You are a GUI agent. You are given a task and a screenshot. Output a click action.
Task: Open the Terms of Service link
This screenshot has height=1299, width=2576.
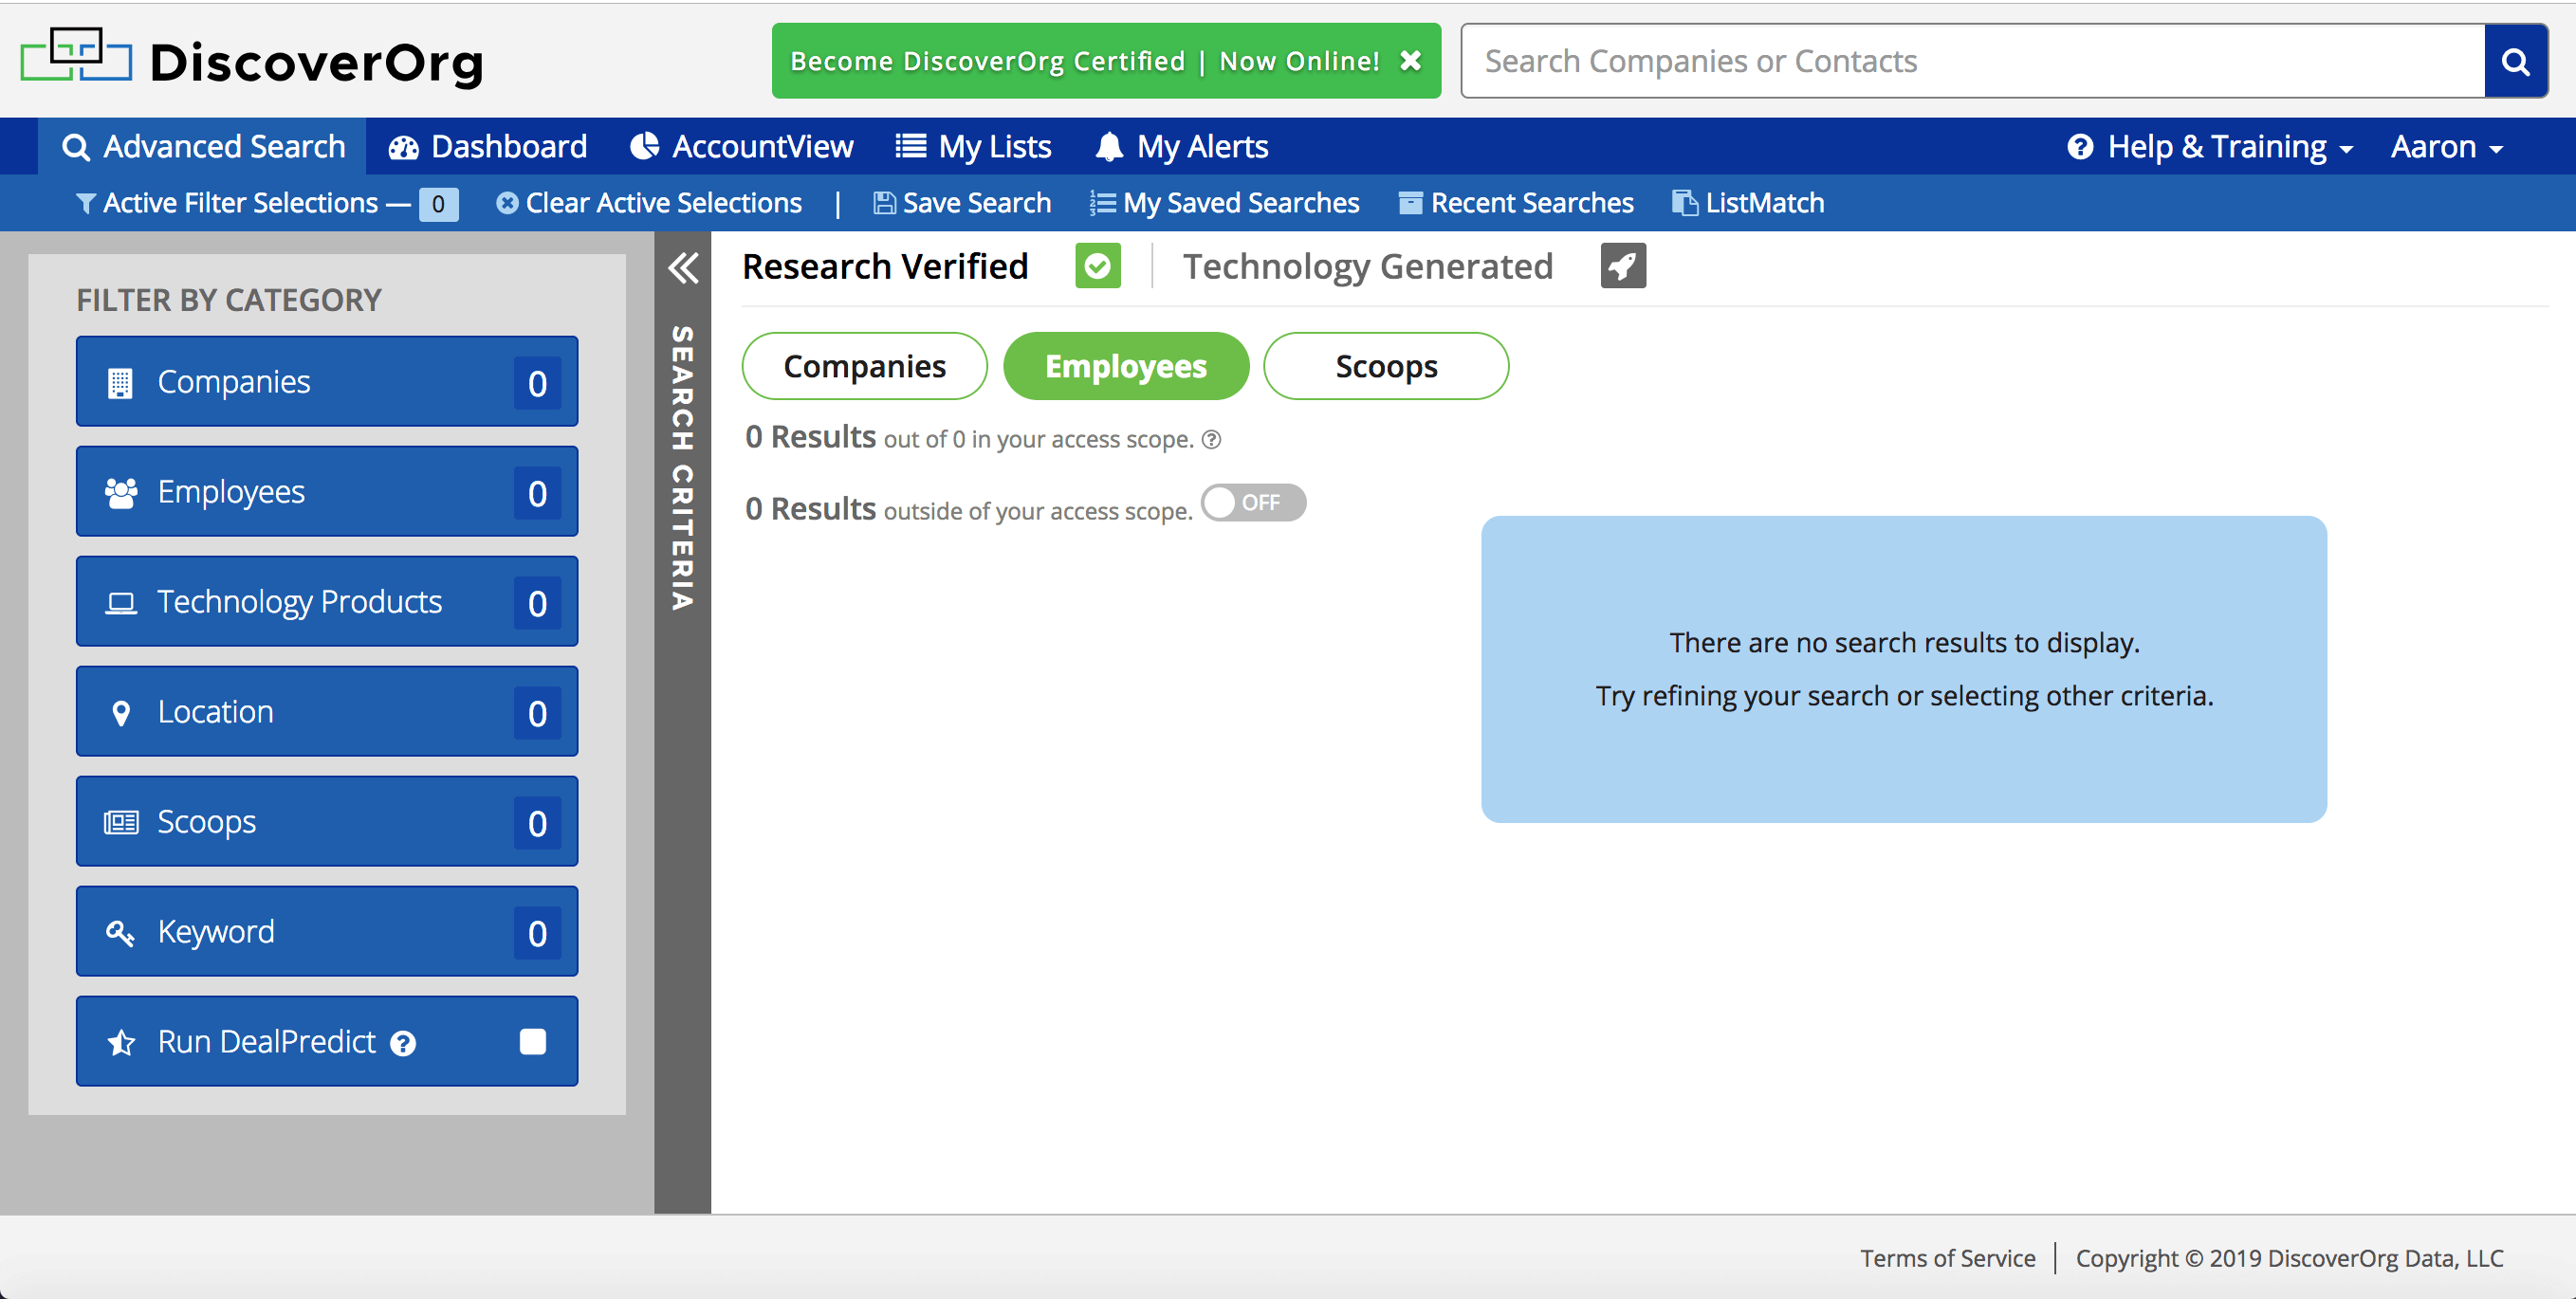click(x=1947, y=1258)
